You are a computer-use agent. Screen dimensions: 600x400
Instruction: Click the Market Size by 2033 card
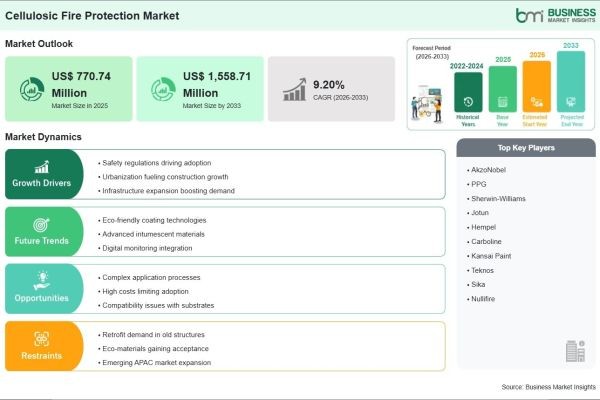coord(200,89)
